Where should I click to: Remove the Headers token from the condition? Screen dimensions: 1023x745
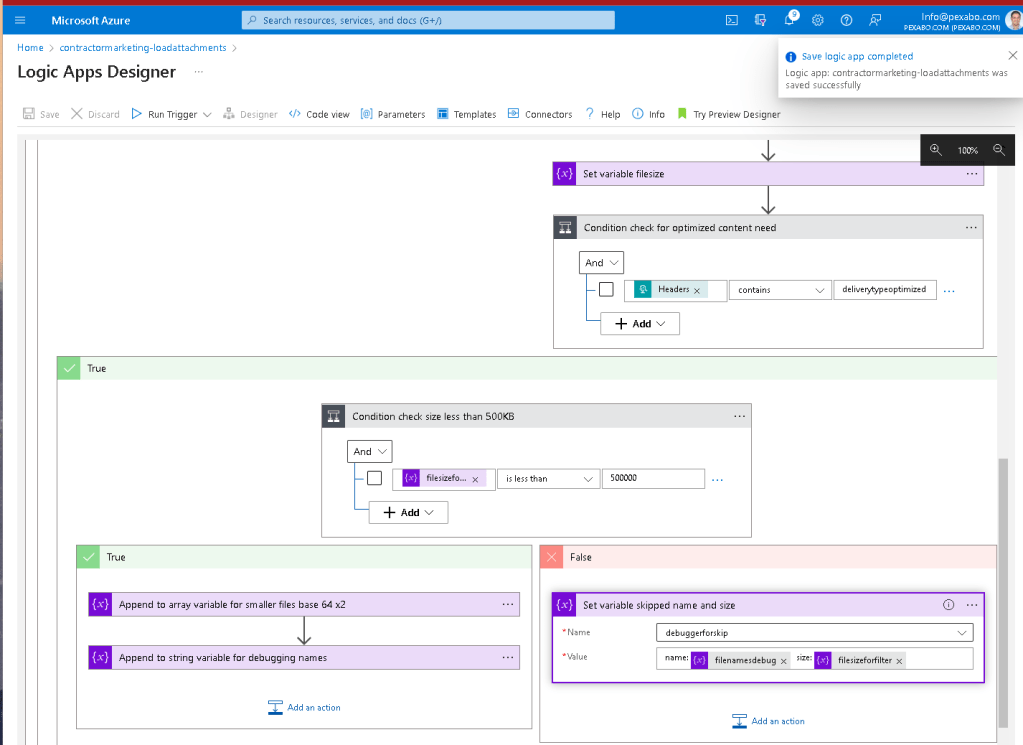(x=697, y=291)
